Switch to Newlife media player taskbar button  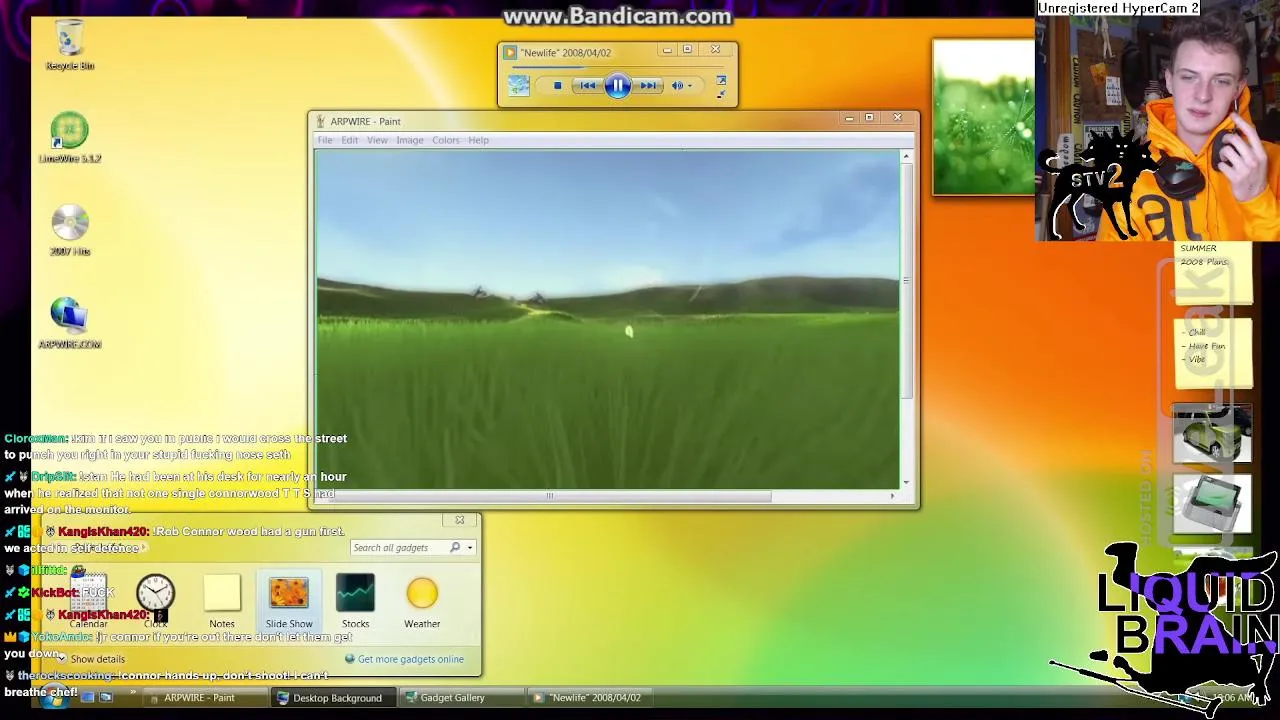[x=590, y=698]
